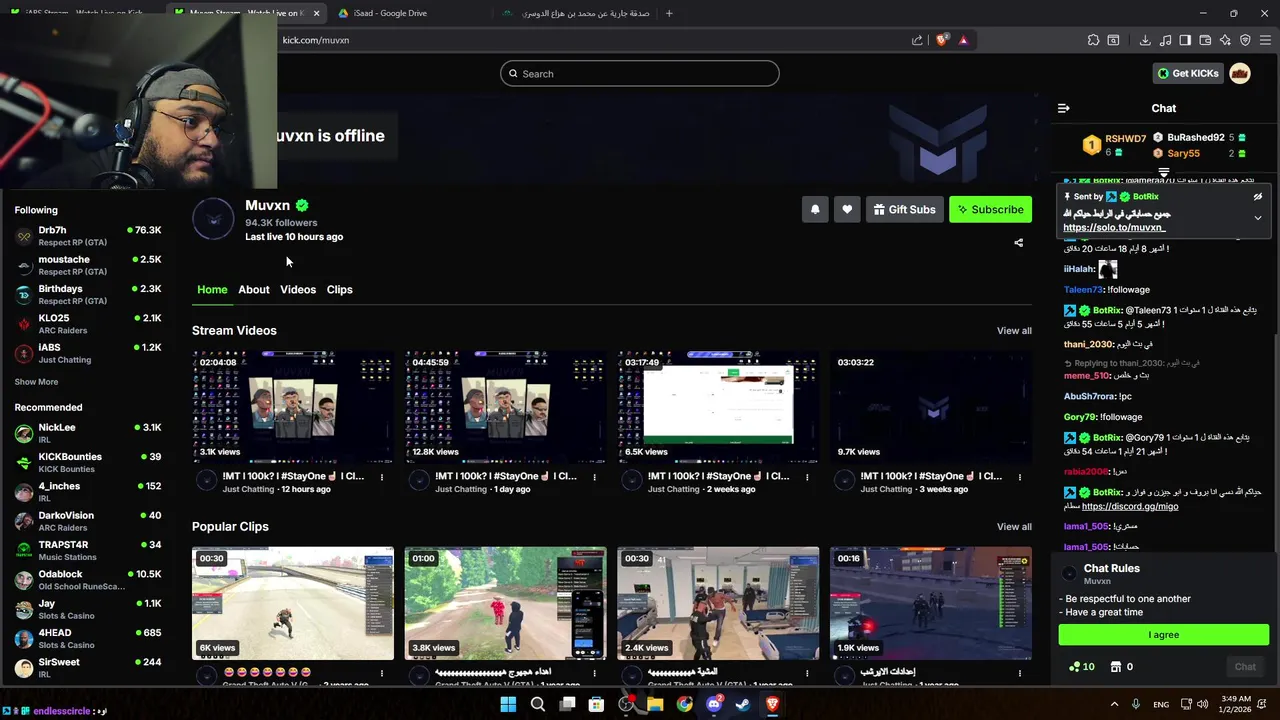
Task: Click RSHWD7 on the gift leaderboard
Action: tap(1125, 139)
